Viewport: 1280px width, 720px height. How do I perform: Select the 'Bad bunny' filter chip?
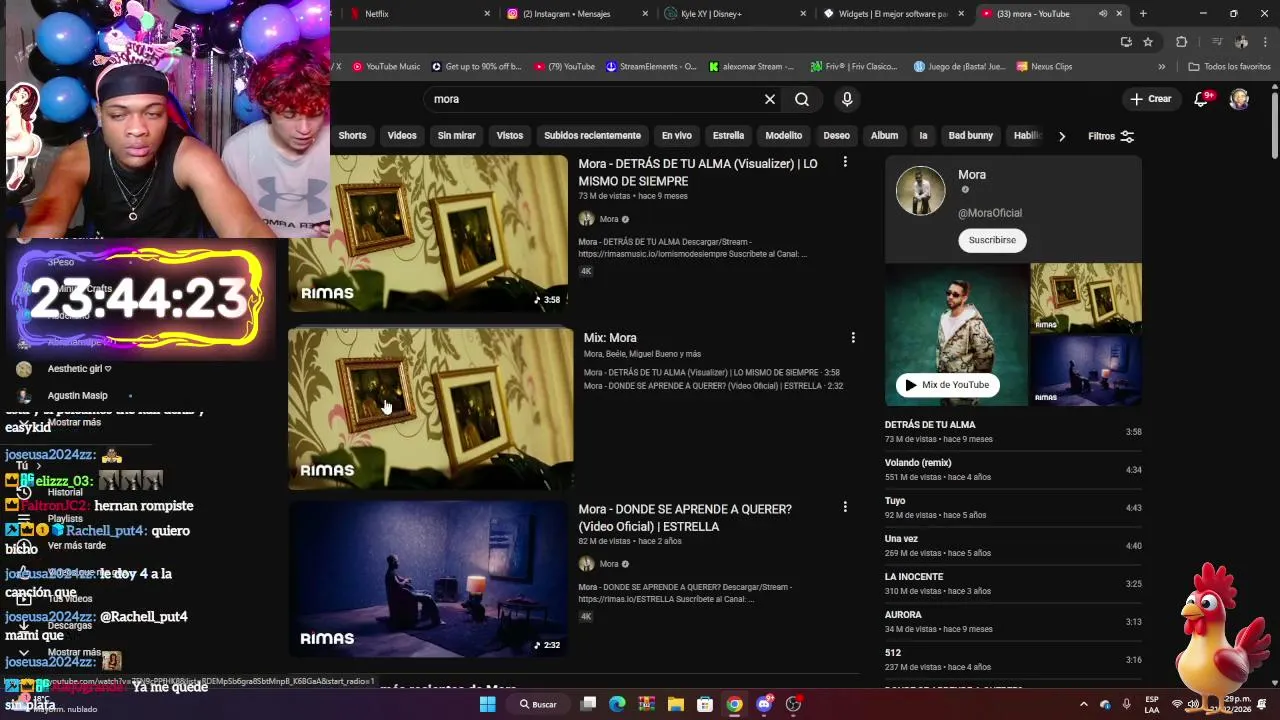pos(971,135)
